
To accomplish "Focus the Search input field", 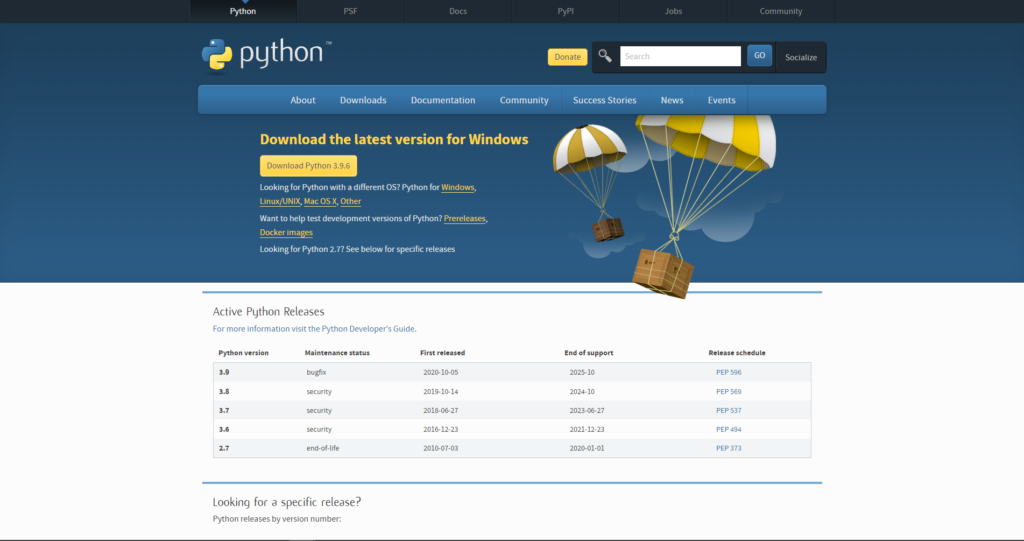I will tap(680, 56).
